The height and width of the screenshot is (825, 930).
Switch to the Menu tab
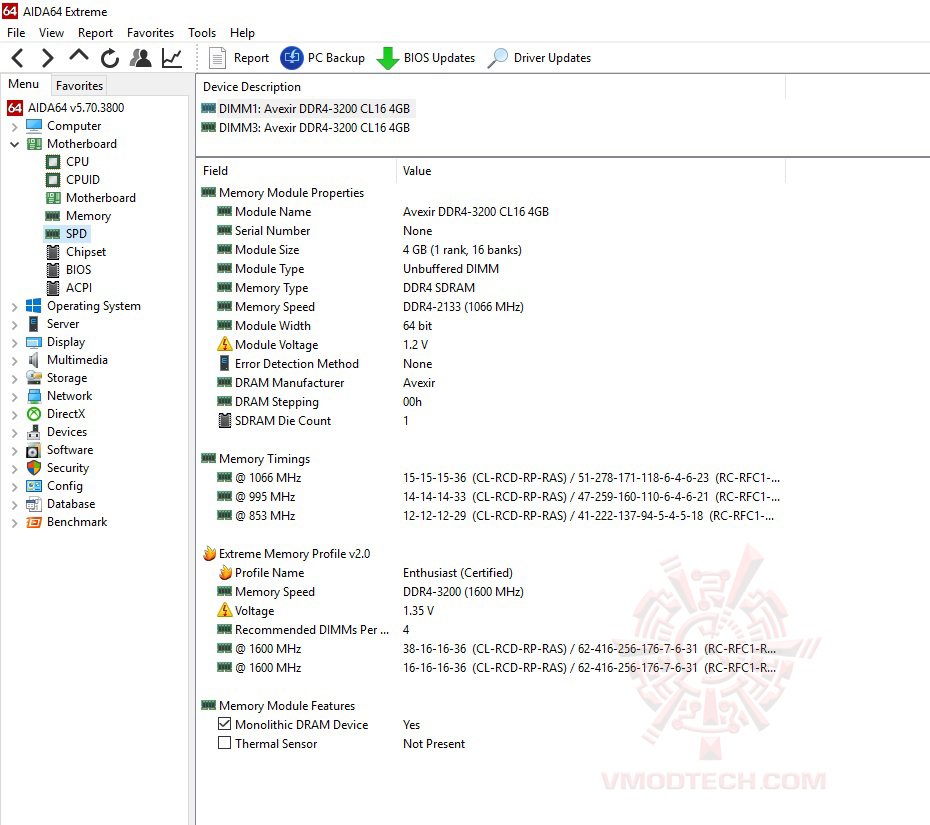[24, 84]
